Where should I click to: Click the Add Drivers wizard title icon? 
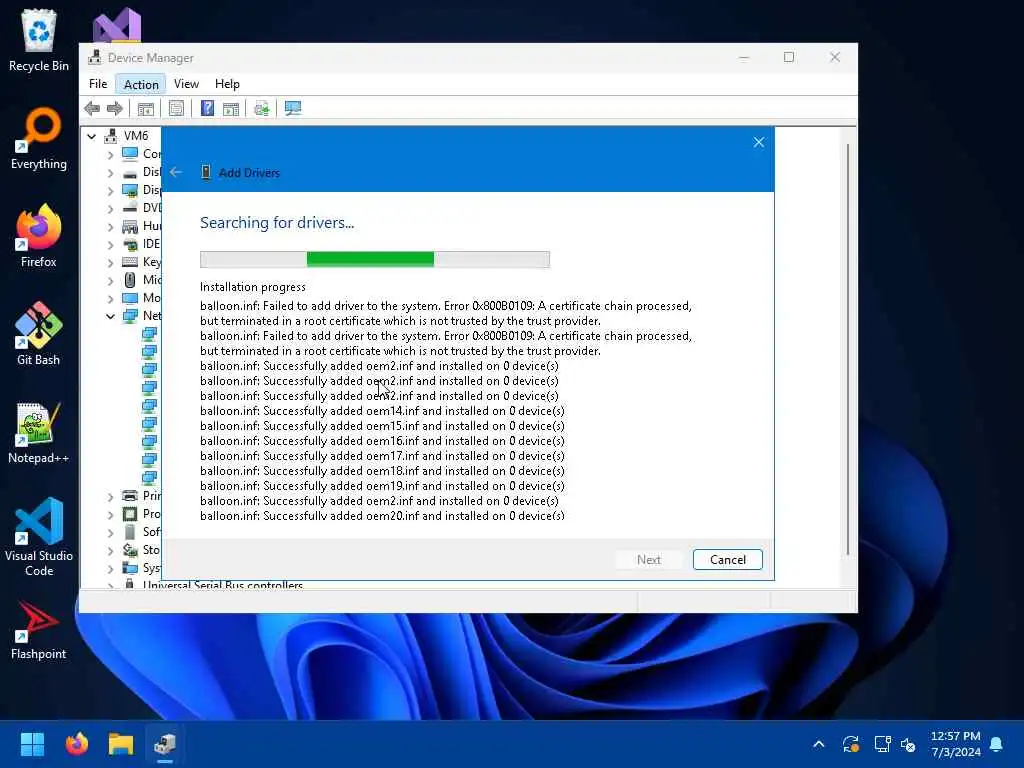(x=206, y=172)
